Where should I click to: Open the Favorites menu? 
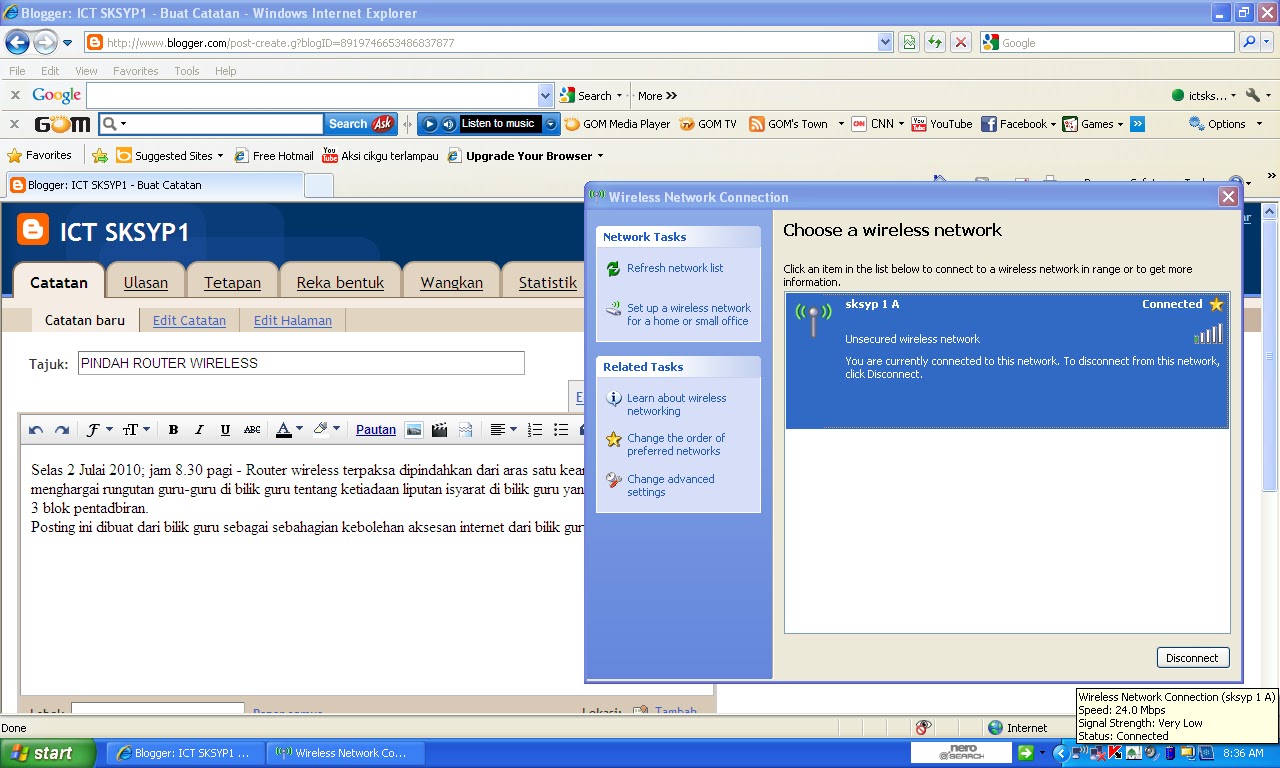click(135, 71)
